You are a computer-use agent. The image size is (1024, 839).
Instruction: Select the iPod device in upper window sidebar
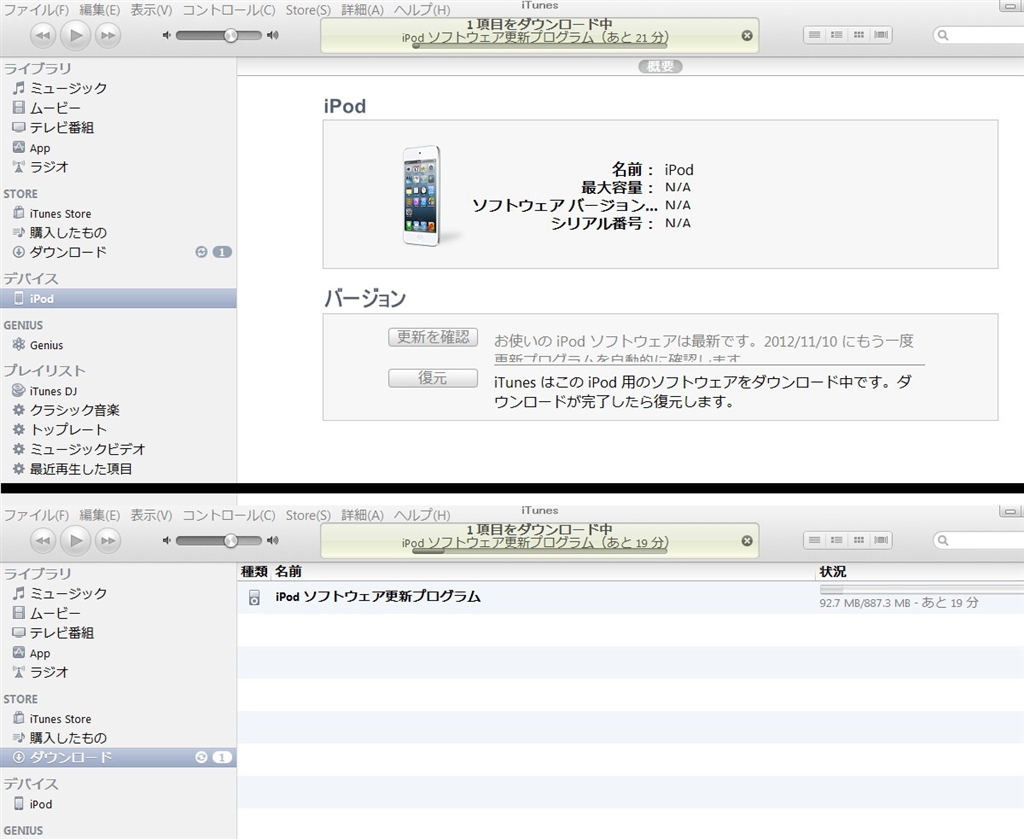[118, 298]
